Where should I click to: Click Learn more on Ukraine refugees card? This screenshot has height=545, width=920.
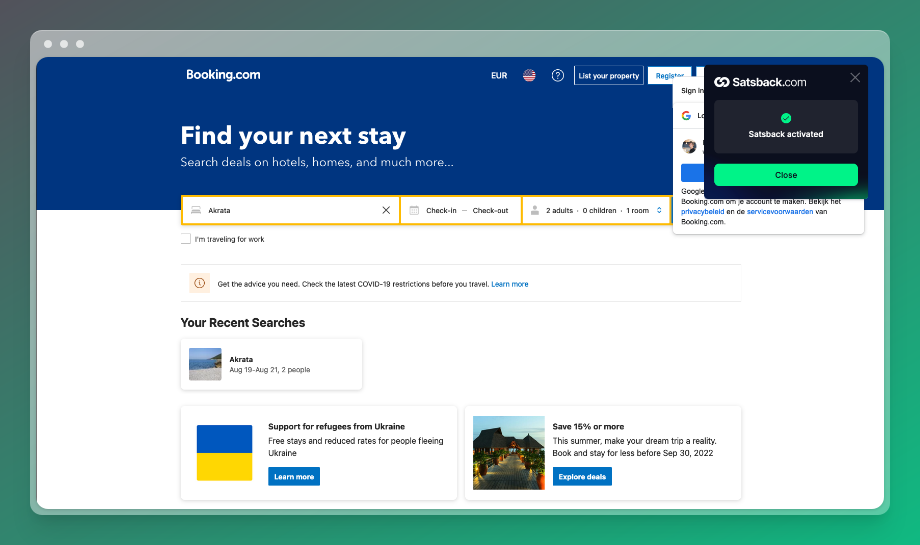pos(294,476)
